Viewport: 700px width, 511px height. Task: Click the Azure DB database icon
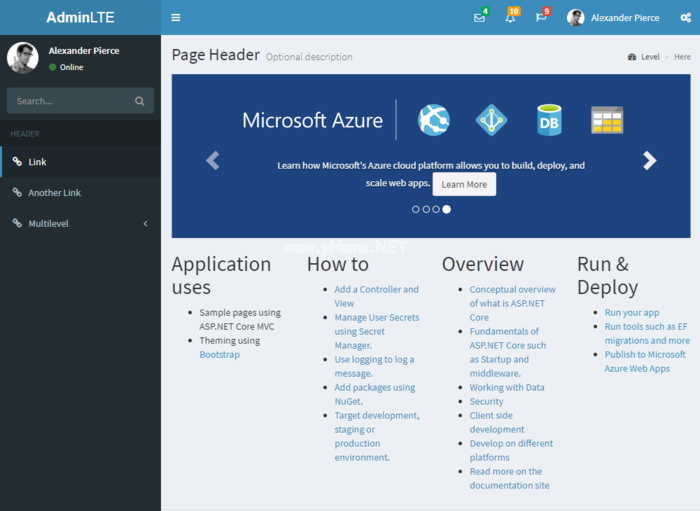[x=549, y=120]
